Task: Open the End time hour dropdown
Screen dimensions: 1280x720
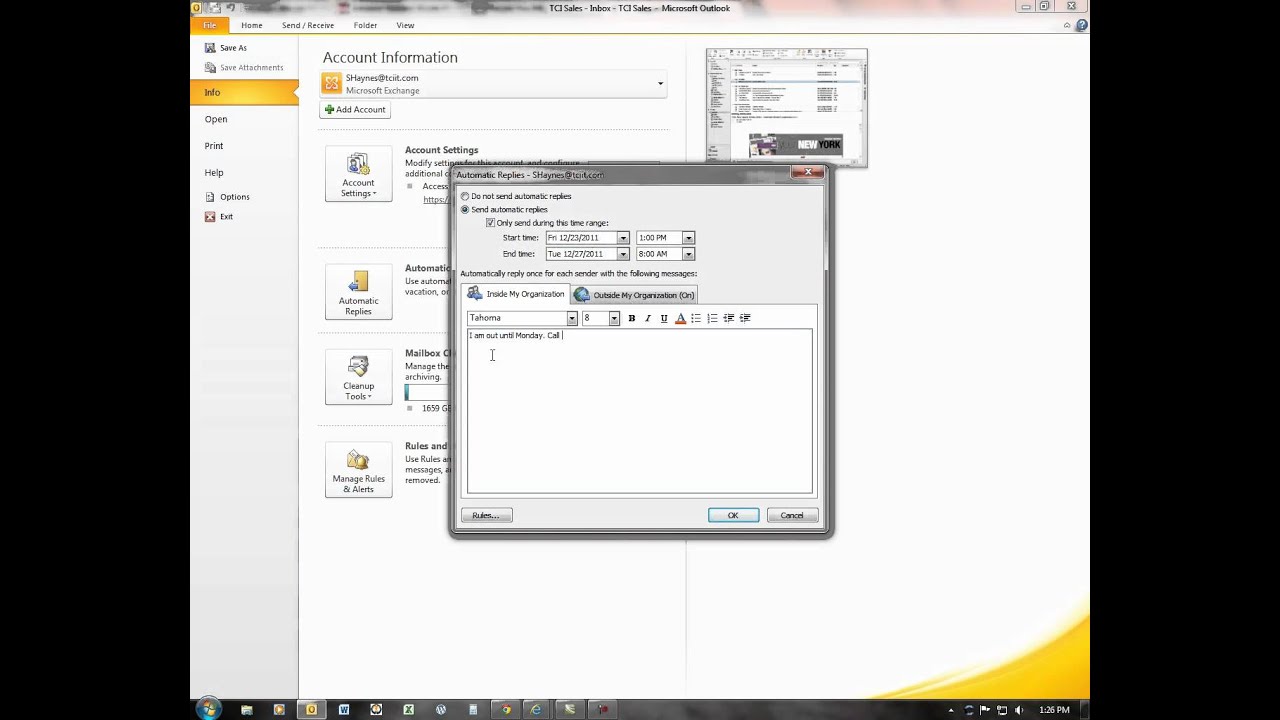Action: point(688,254)
